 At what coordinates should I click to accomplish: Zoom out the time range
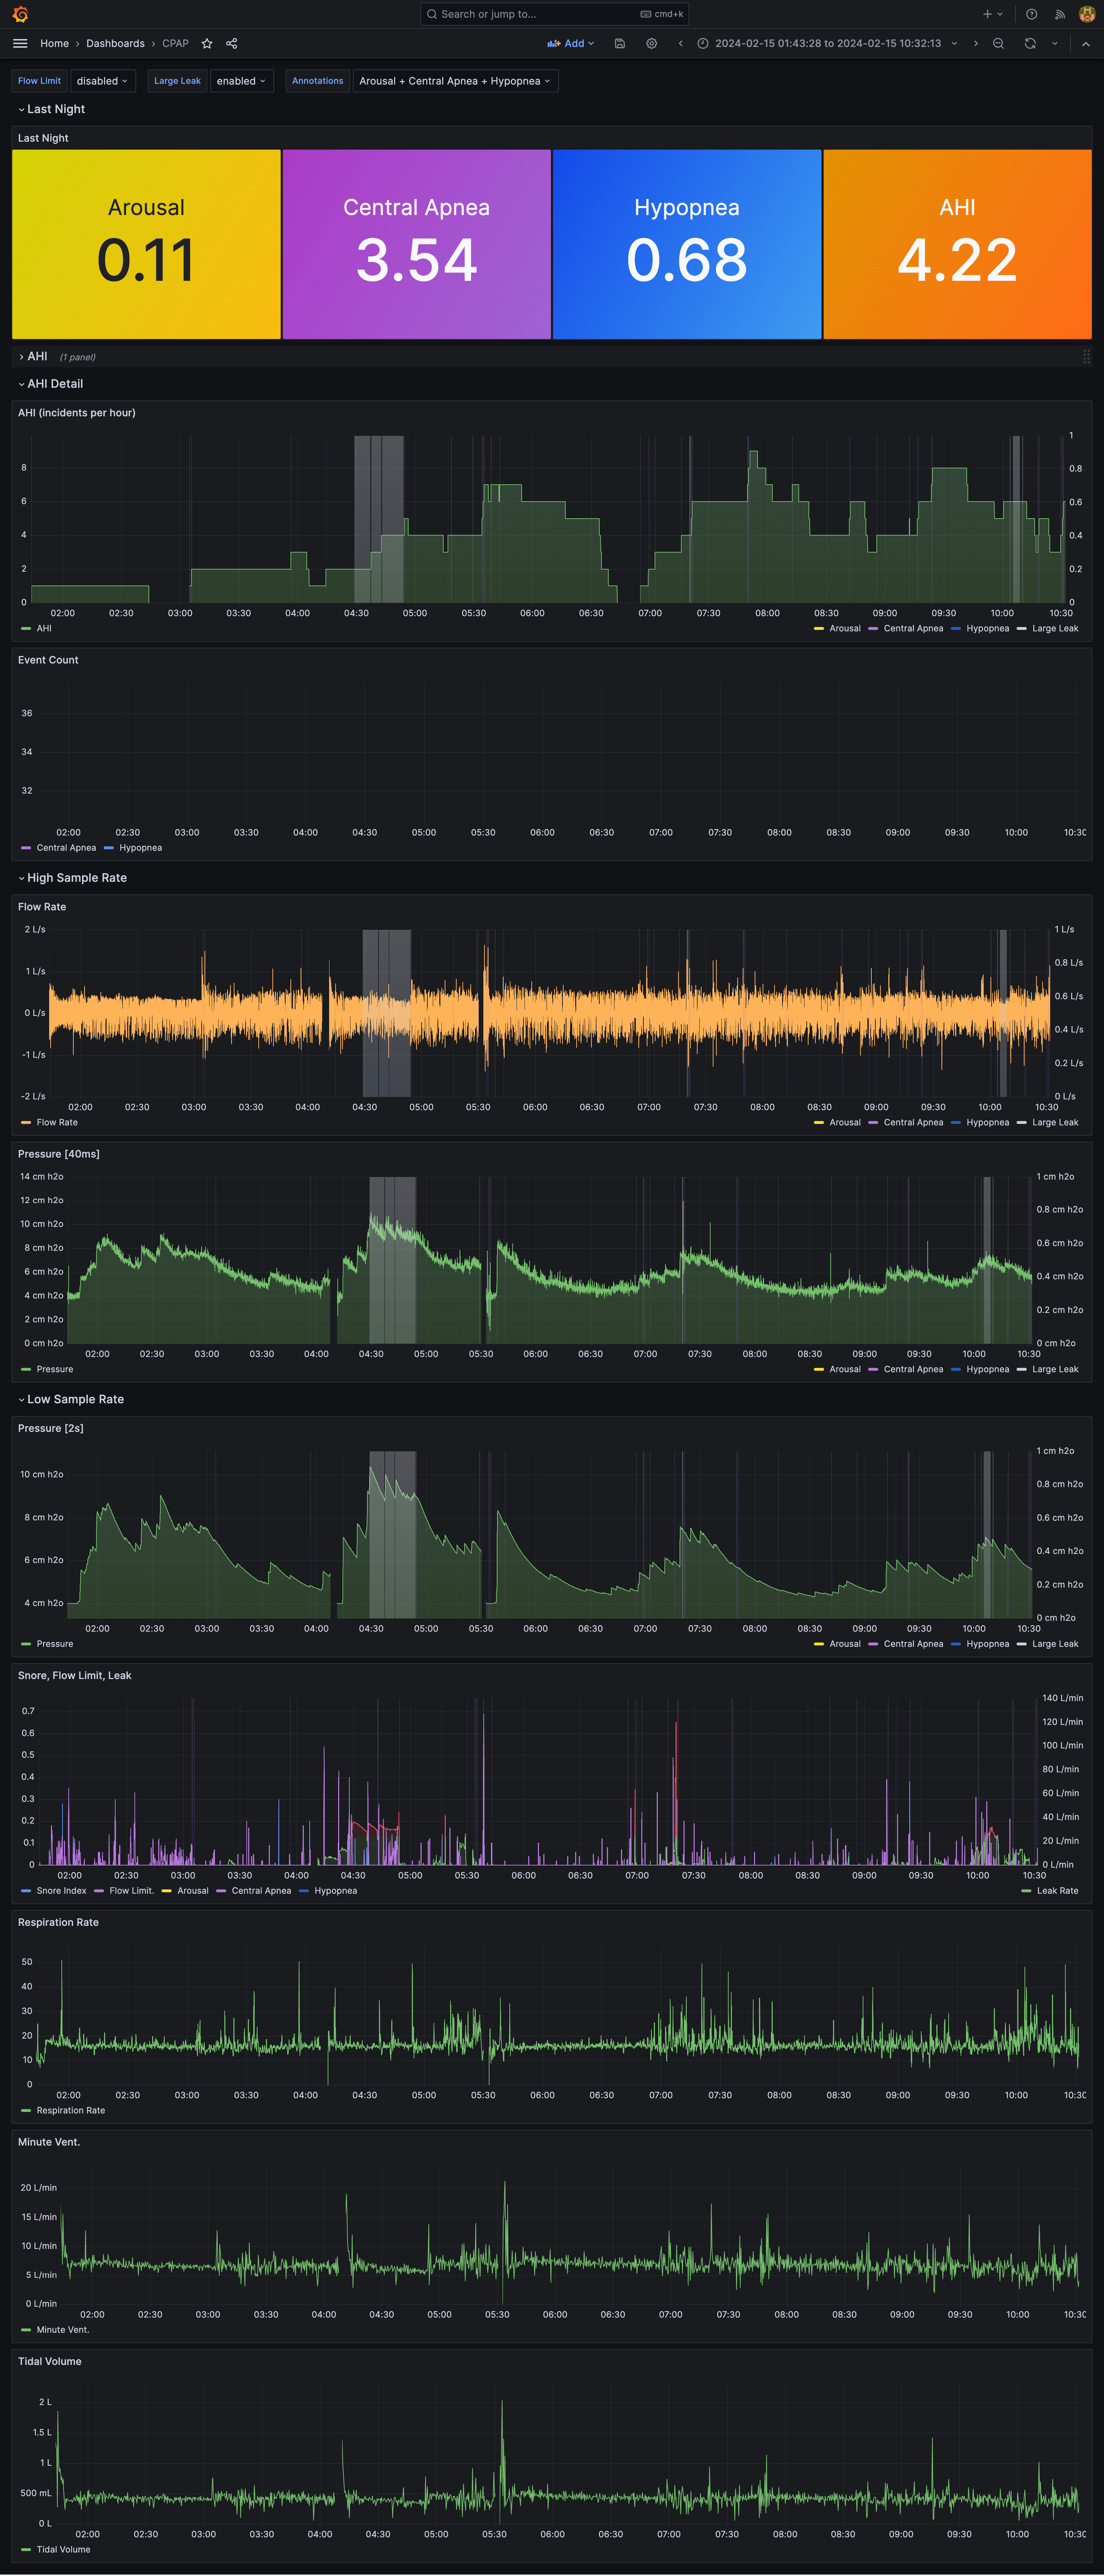(x=998, y=43)
